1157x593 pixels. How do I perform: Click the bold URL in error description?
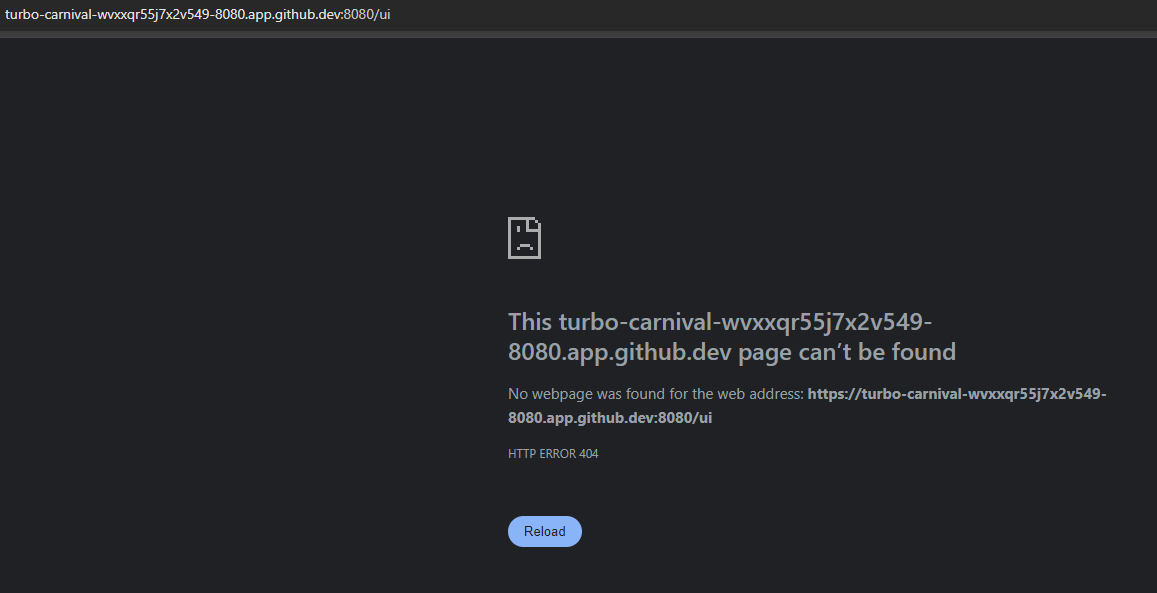pos(807,406)
